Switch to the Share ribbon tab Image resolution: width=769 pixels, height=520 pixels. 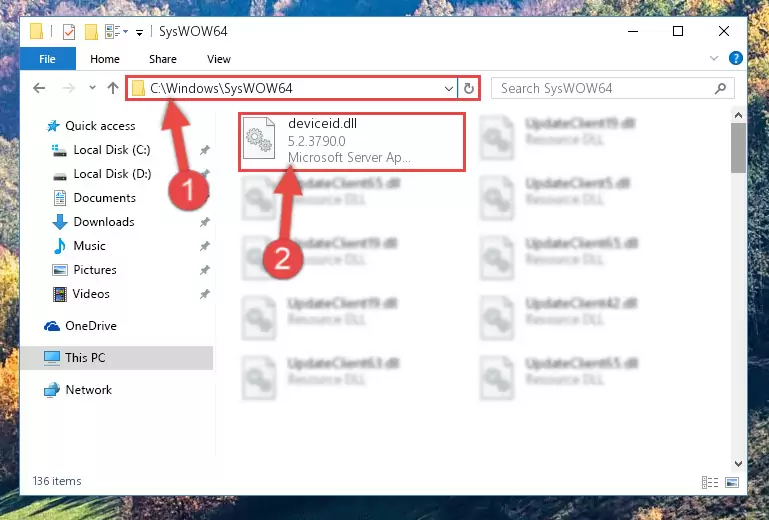tap(163, 59)
